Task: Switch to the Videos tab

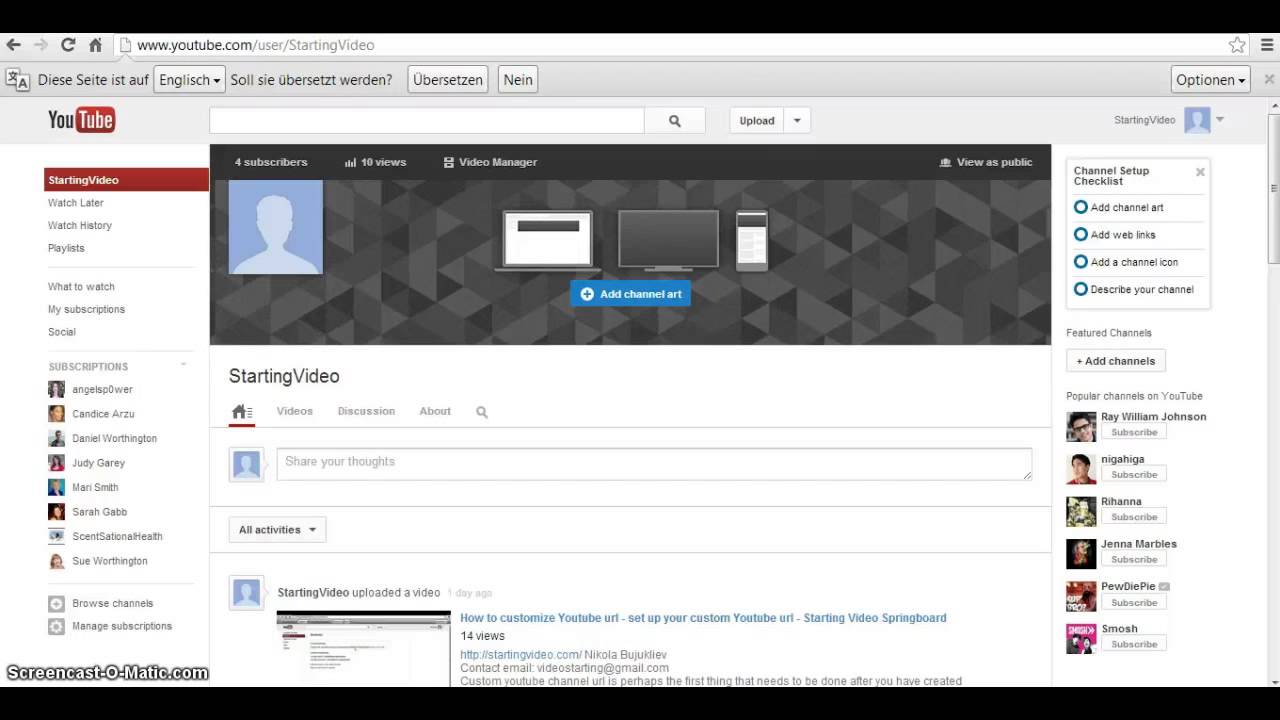Action: [294, 410]
